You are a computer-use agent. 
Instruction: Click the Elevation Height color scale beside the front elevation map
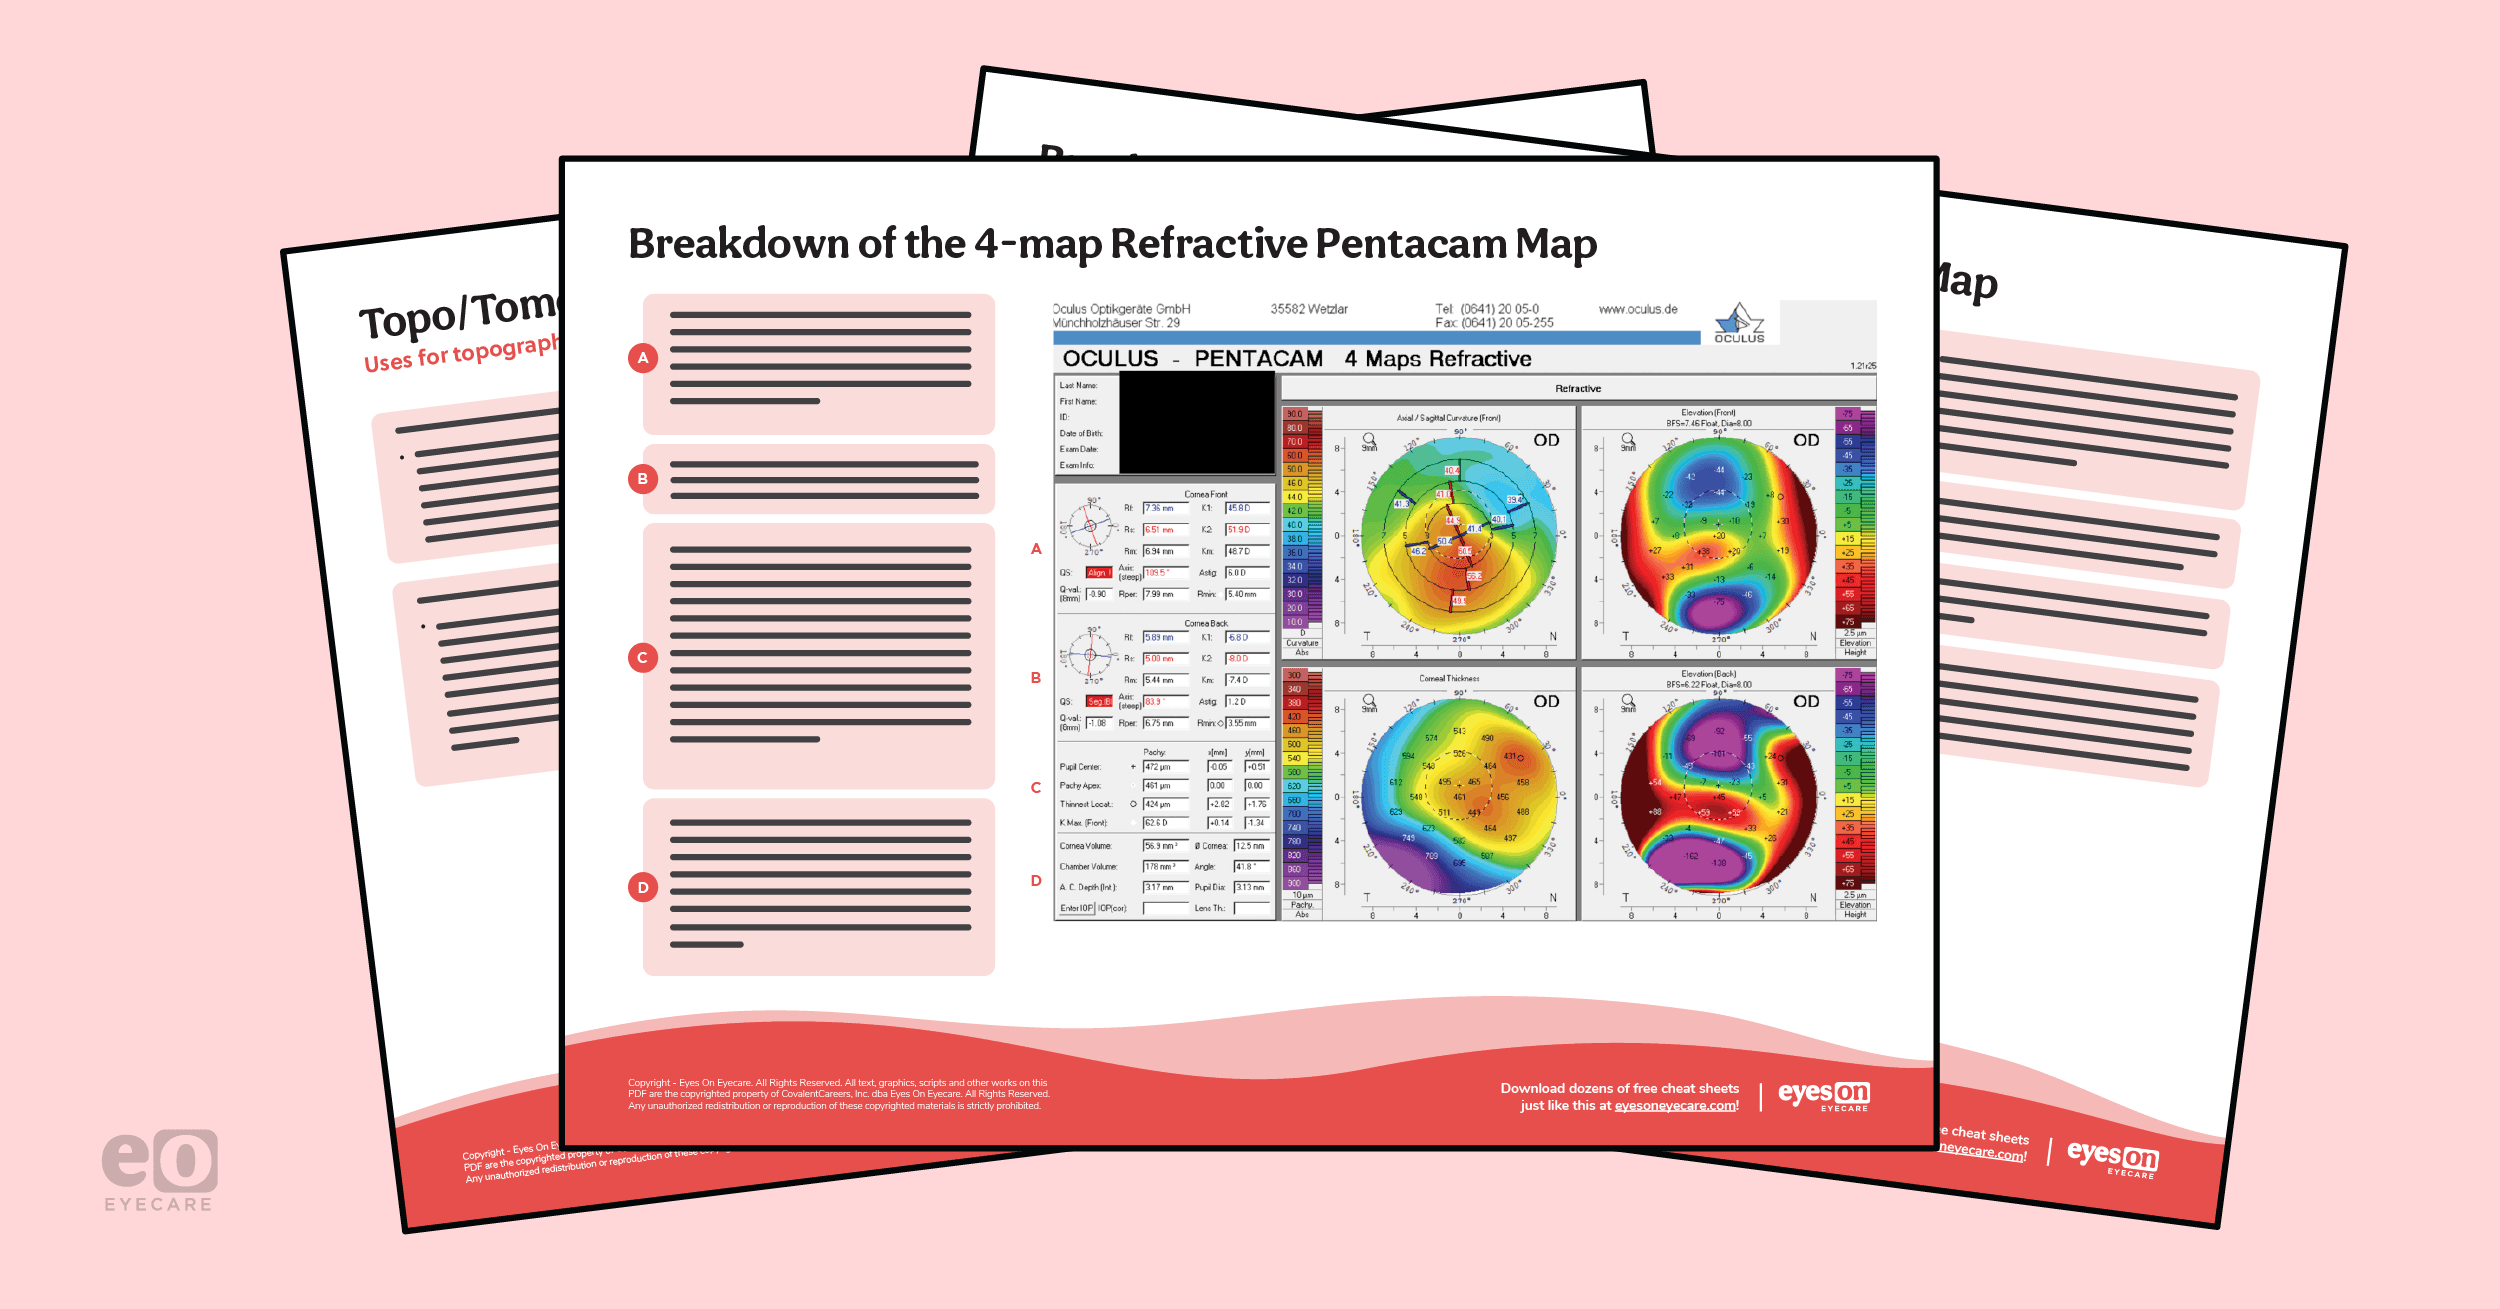click(1855, 531)
